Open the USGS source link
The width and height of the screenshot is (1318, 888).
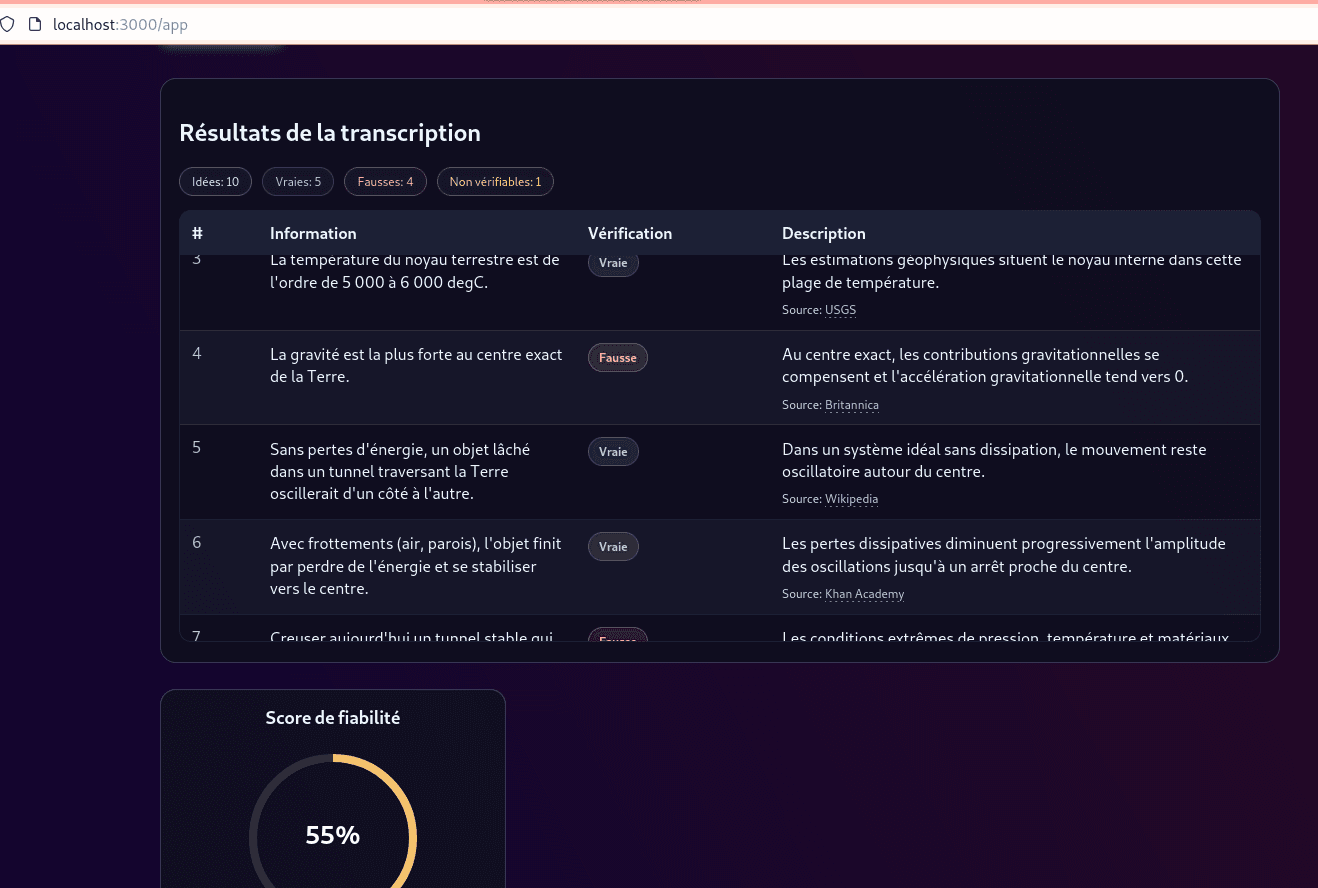(x=840, y=310)
